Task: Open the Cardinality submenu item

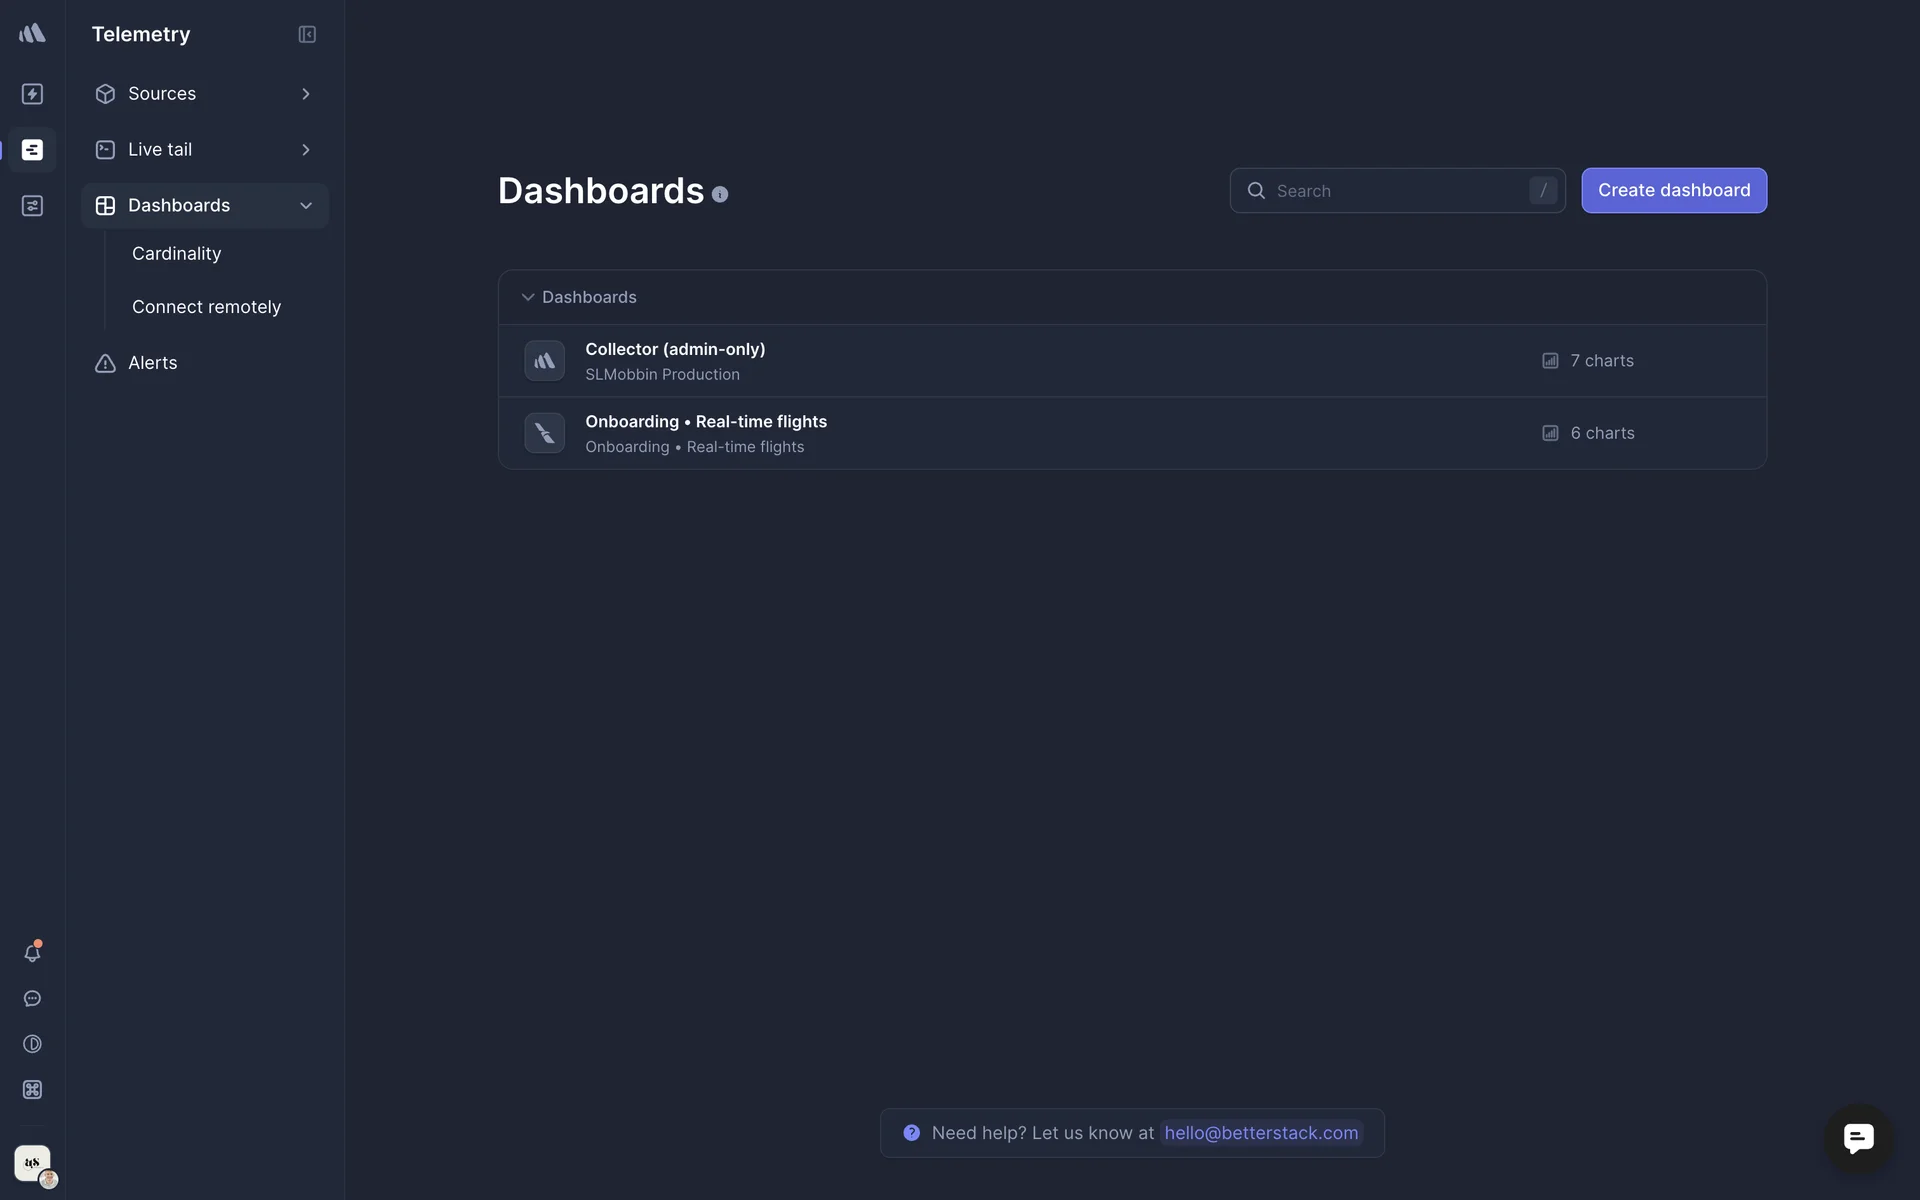Action: 177,254
